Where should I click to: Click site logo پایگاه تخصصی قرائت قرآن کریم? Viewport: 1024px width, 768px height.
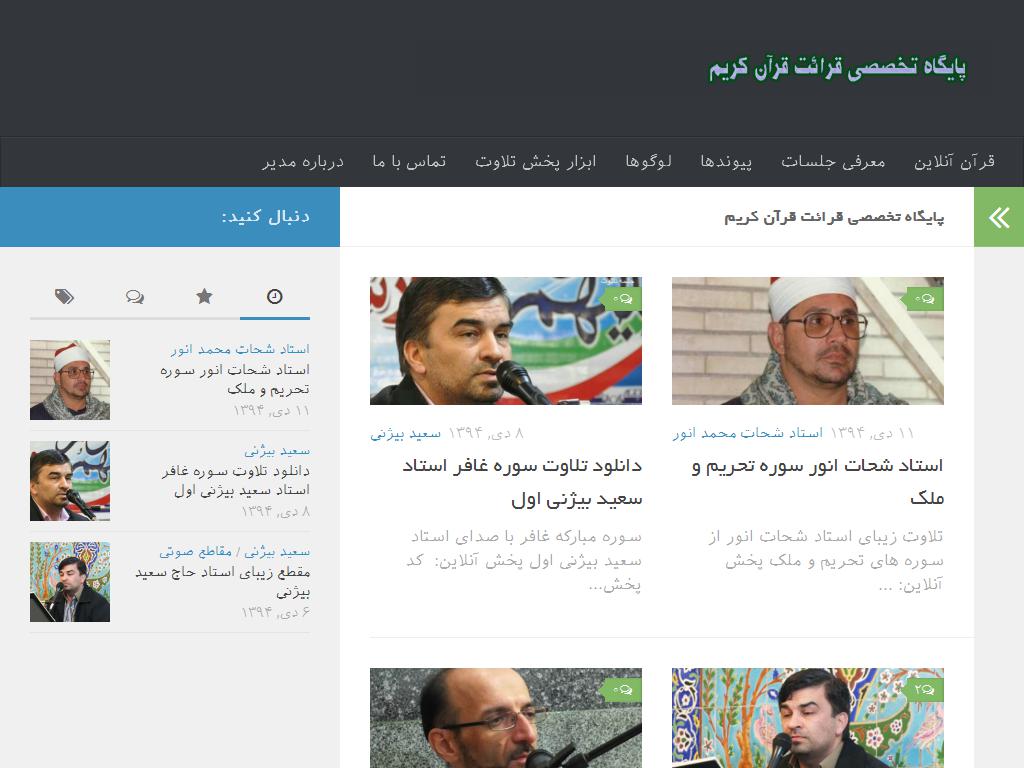(838, 68)
